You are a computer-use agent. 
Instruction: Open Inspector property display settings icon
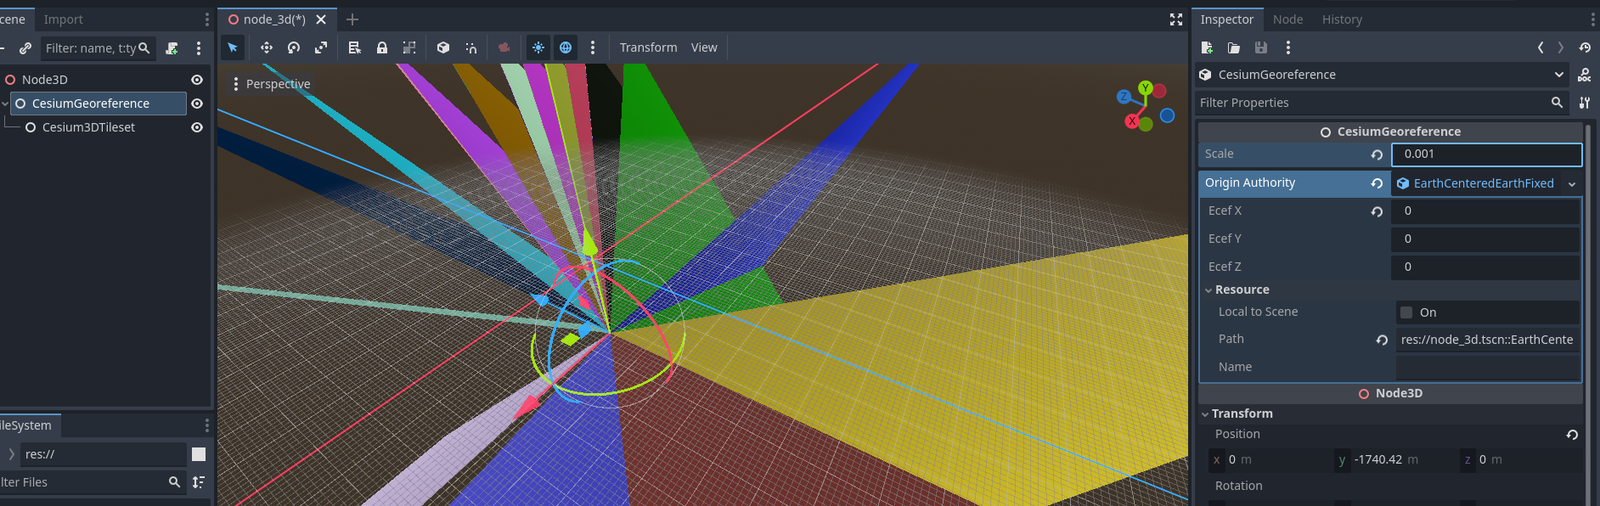1585,103
